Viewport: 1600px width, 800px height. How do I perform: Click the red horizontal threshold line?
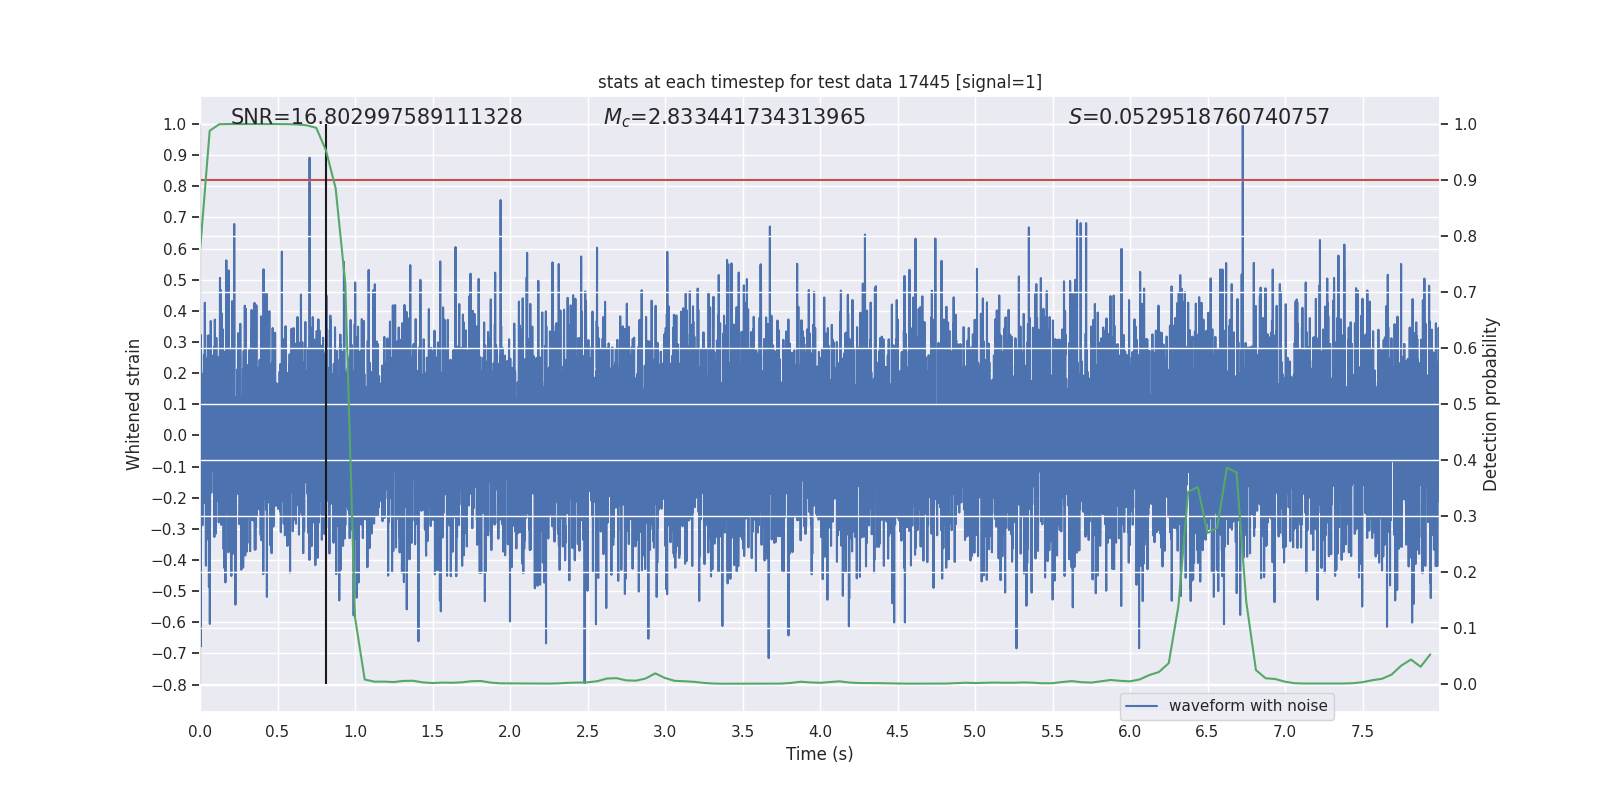[x=820, y=180]
